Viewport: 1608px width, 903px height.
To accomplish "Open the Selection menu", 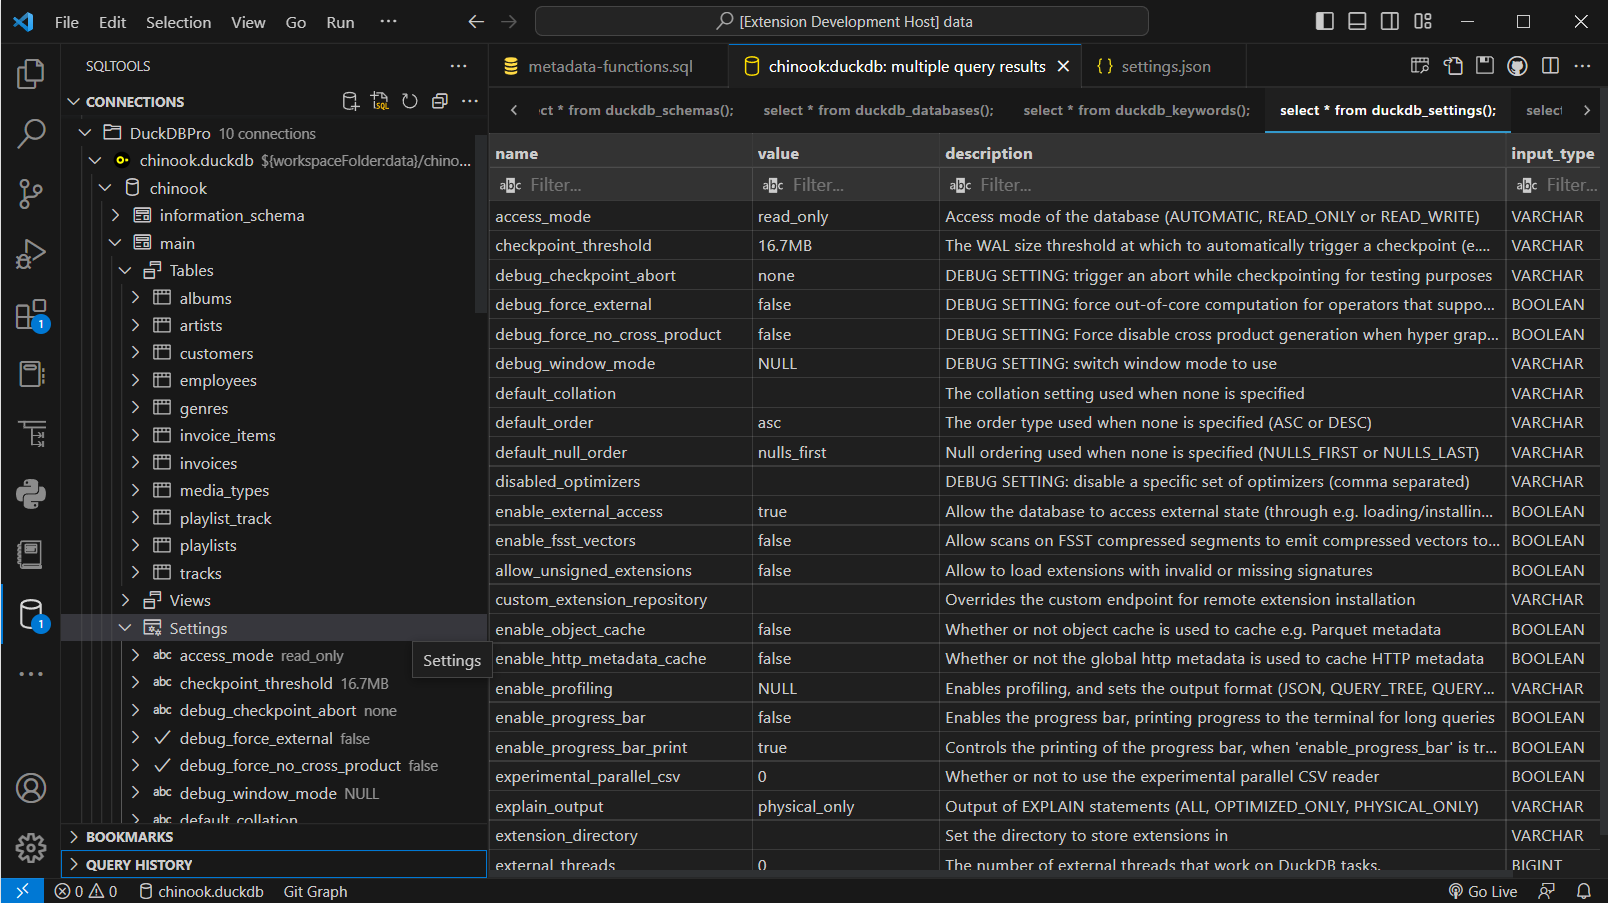I will (178, 22).
